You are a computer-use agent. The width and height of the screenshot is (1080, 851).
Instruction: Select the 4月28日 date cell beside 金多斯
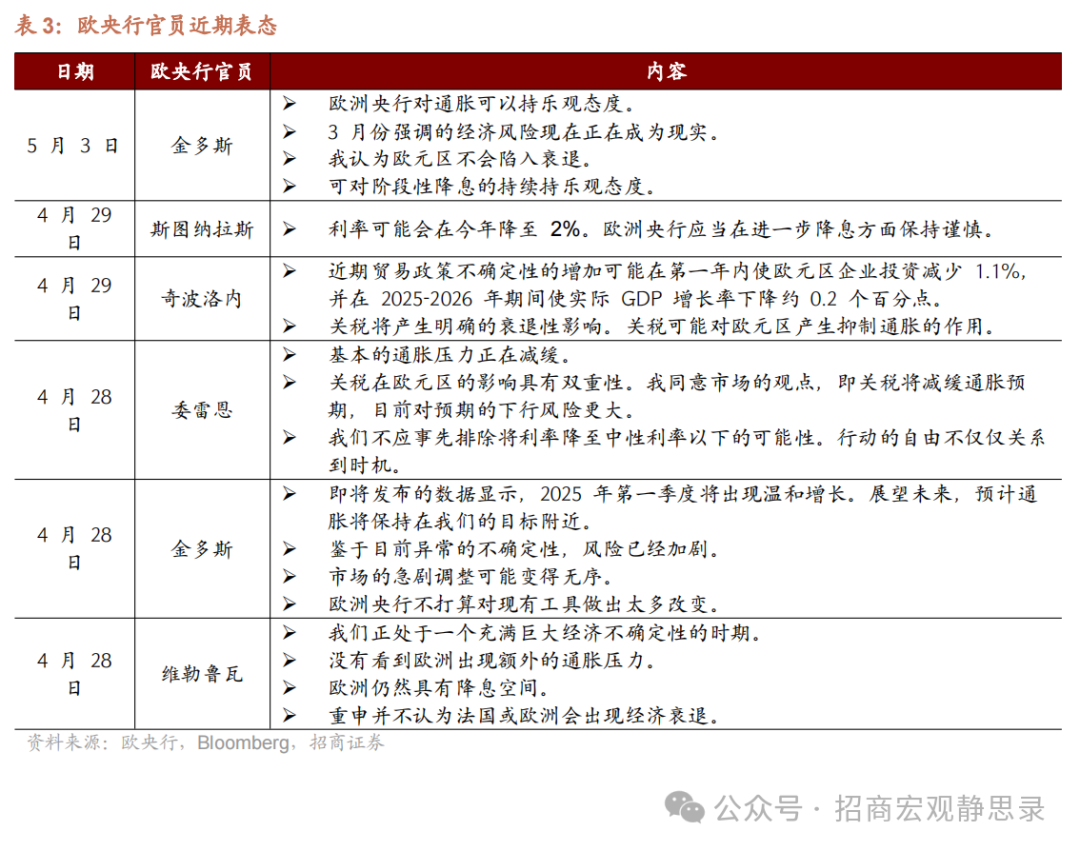[74, 549]
